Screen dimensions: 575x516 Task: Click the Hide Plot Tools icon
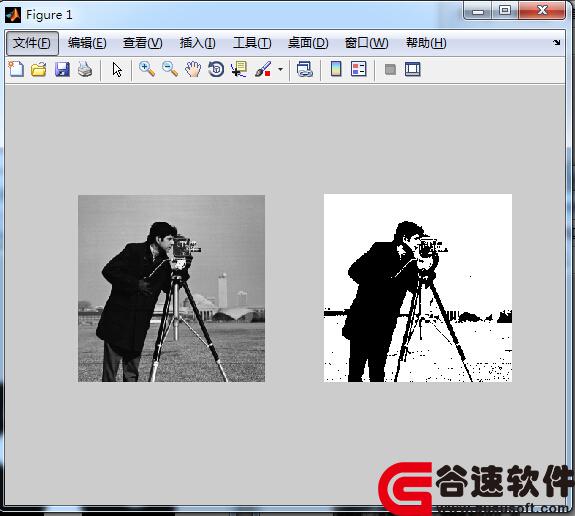(x=390, y=69)
